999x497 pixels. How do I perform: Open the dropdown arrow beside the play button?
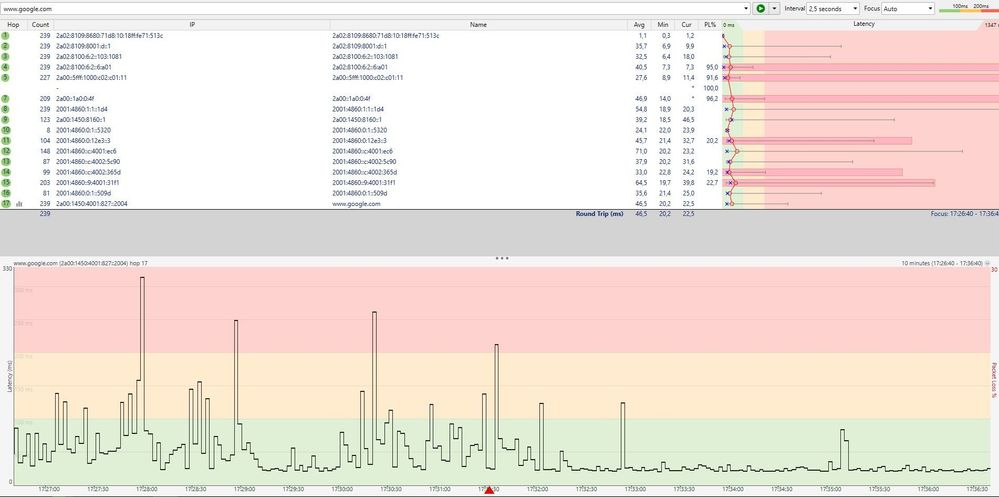(x=774, y=9)
